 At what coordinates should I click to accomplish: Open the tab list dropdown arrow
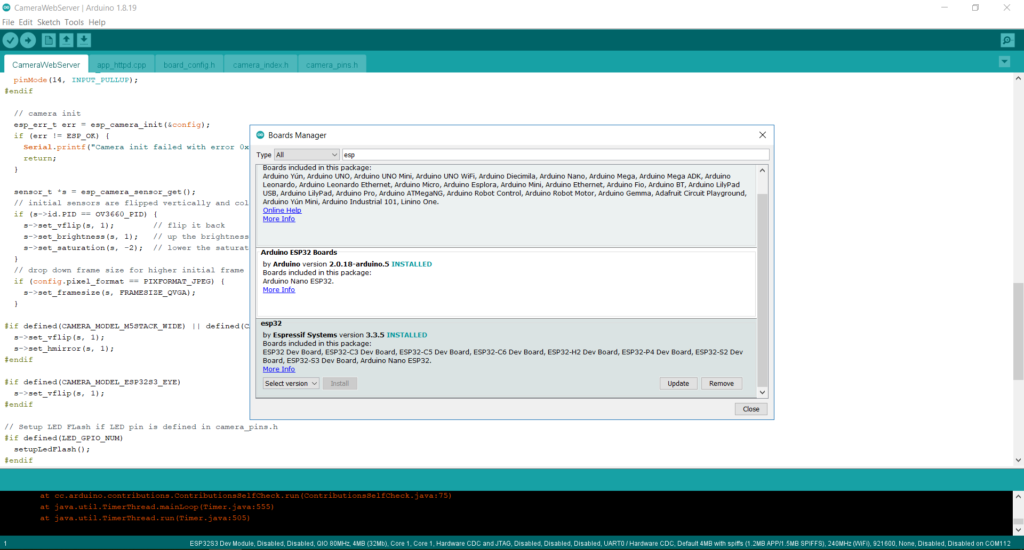[x=1005, y=63]
